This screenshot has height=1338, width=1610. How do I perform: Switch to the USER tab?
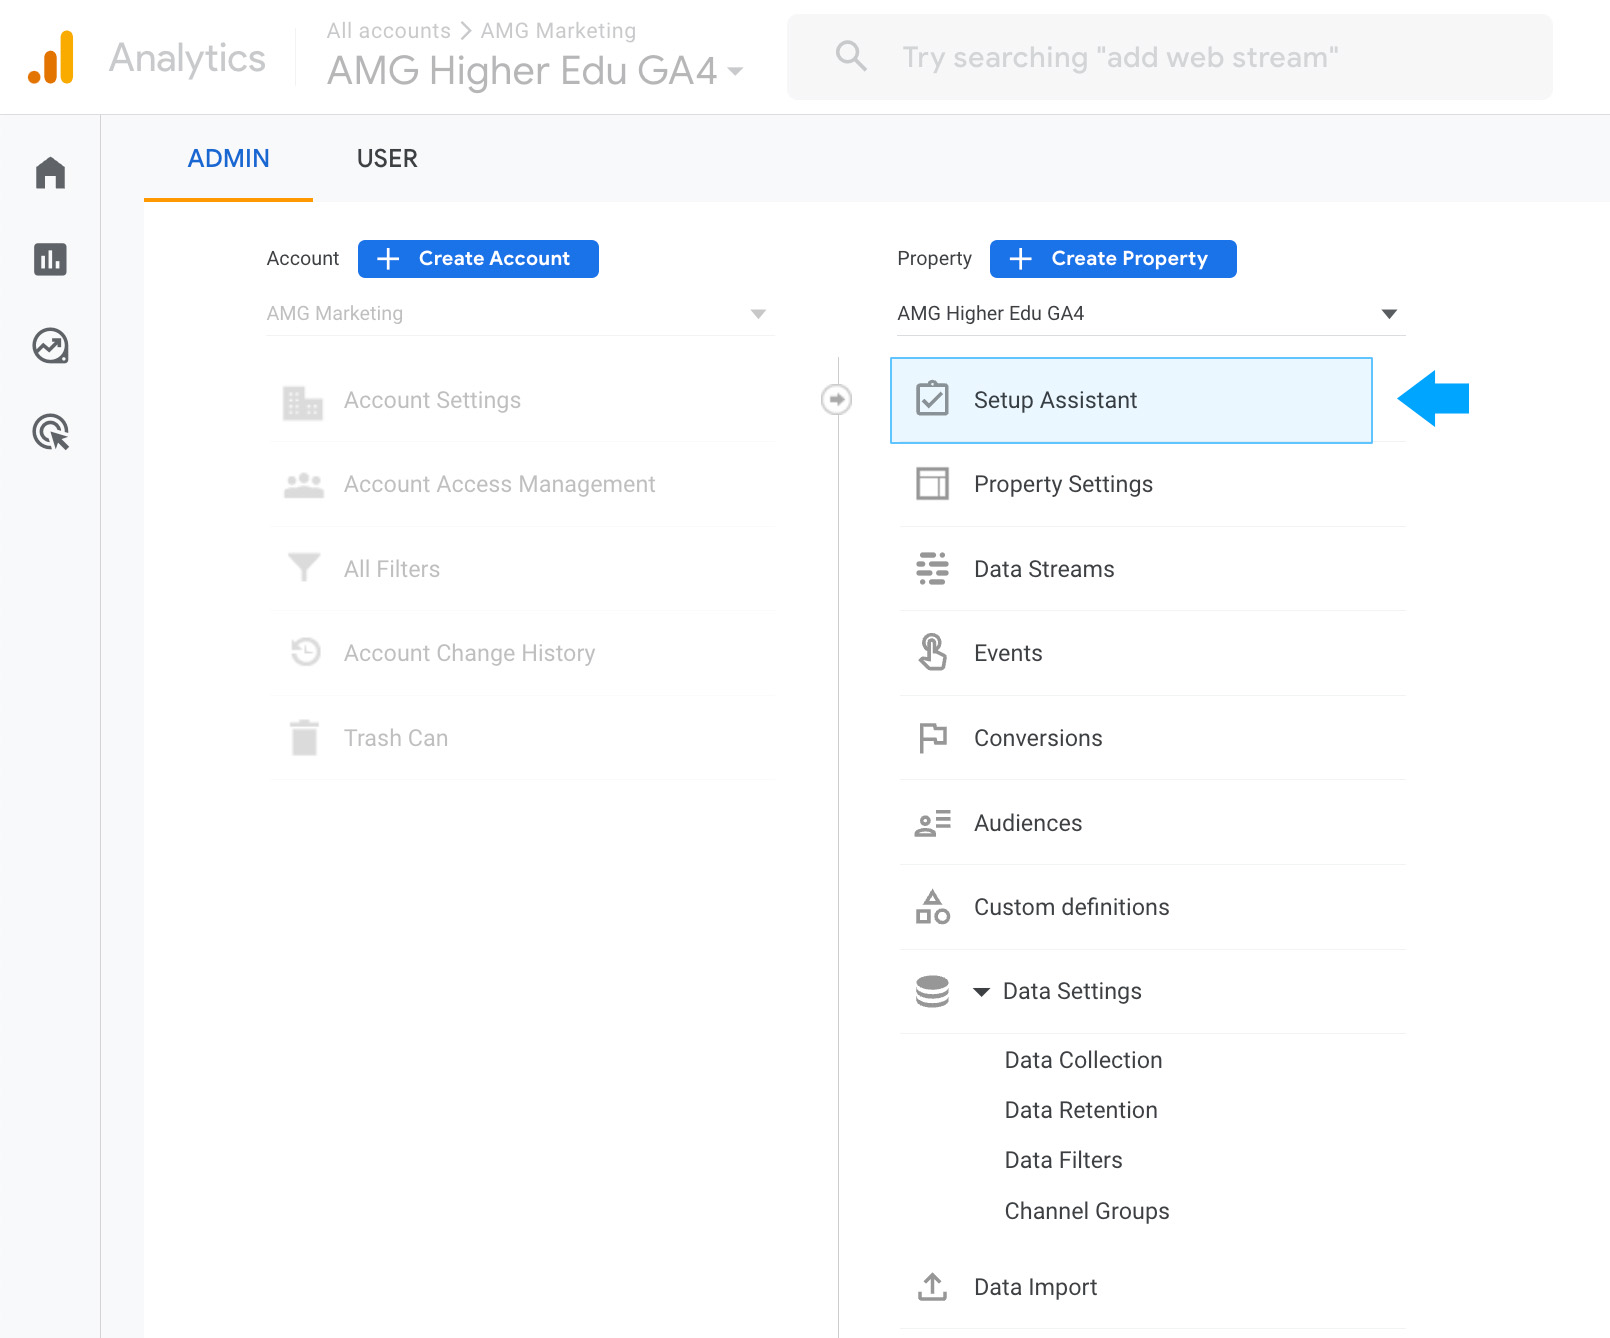[387, 159]
